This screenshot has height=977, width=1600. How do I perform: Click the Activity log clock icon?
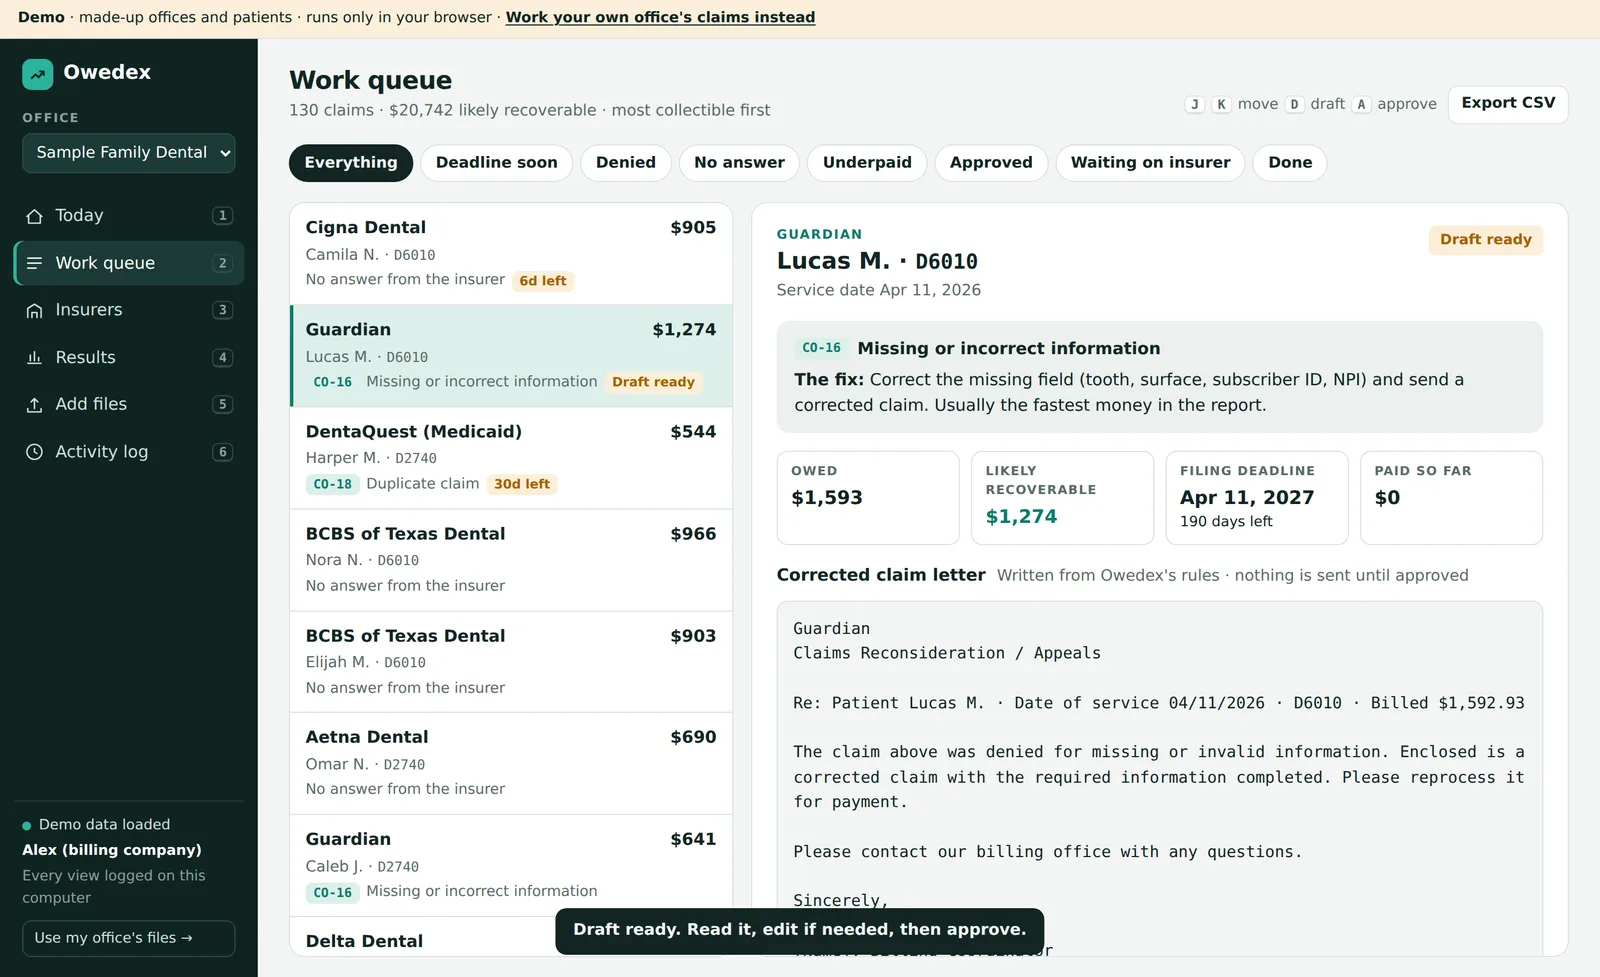[x=34, y=452]
